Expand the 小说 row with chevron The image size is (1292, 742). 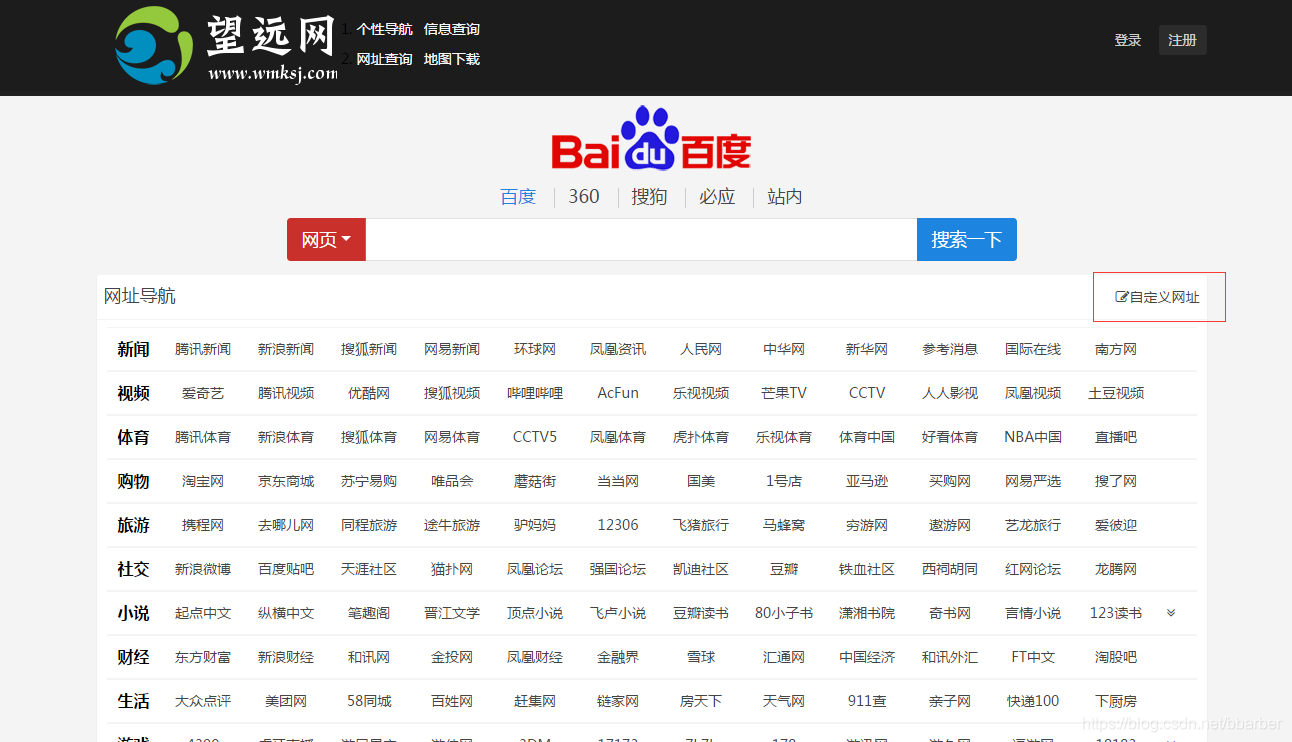[x=1171, y=613]
